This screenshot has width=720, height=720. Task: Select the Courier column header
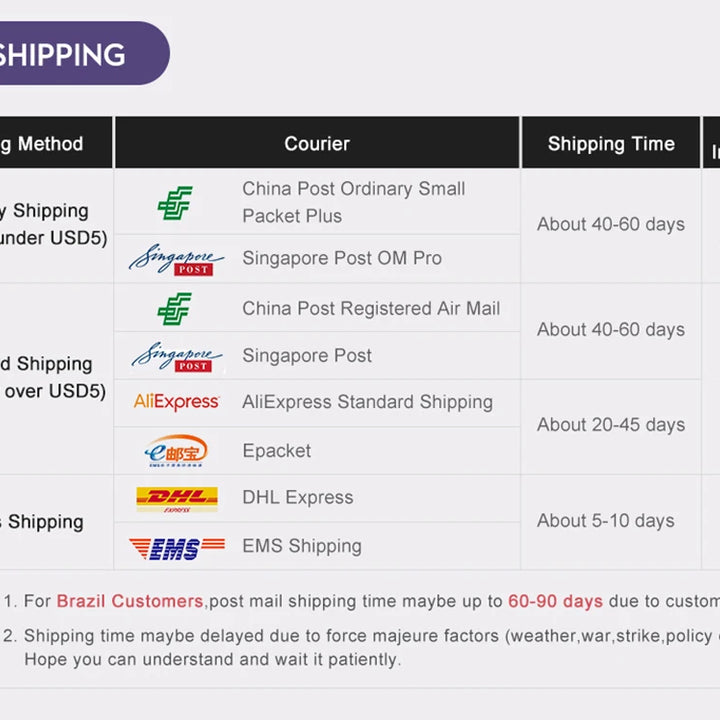tap(317, 144)
